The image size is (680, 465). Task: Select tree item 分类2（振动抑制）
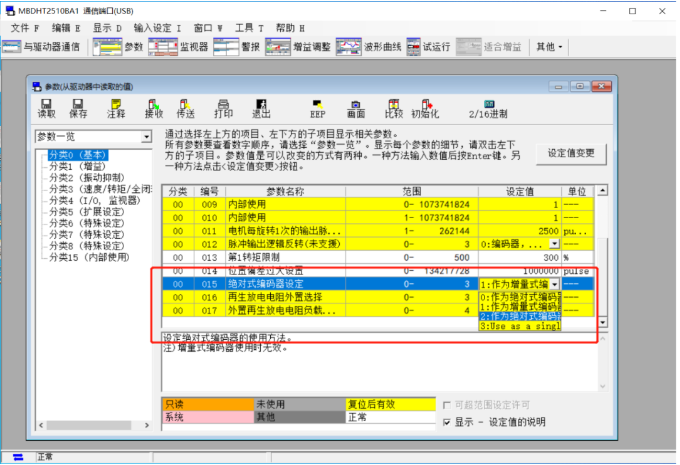click(87, 178)
